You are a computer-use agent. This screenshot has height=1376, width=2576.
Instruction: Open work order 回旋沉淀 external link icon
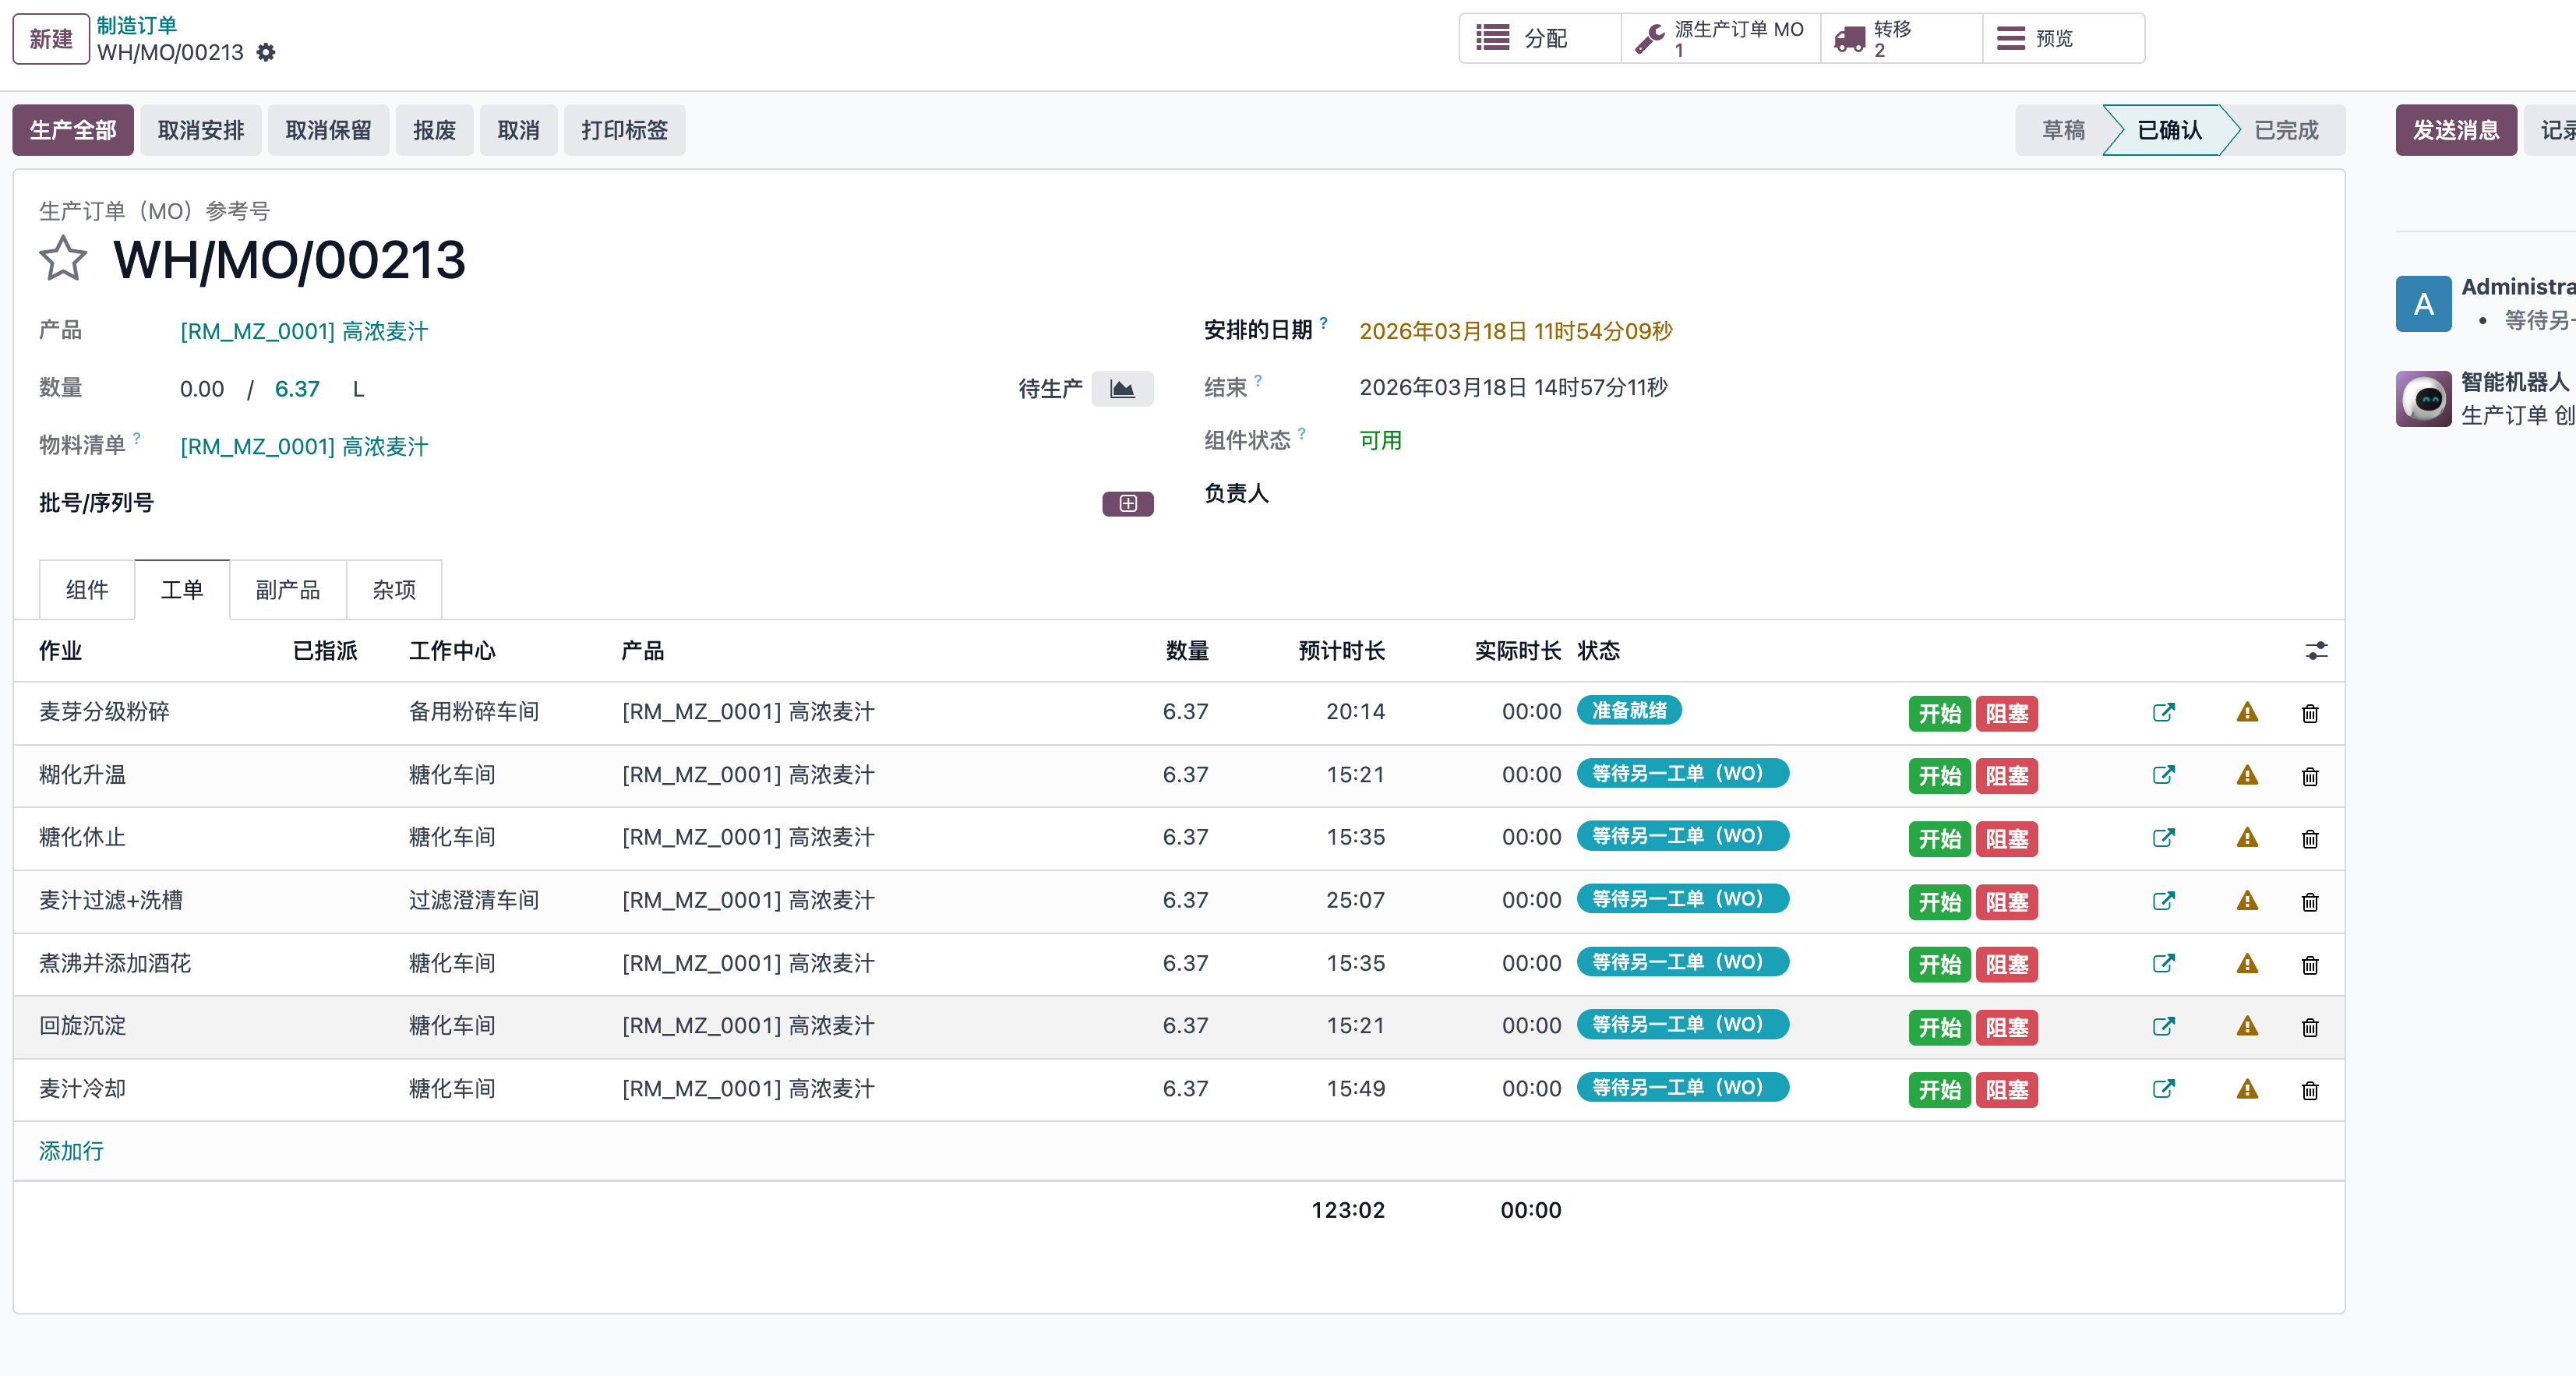click(2164, 1026)
